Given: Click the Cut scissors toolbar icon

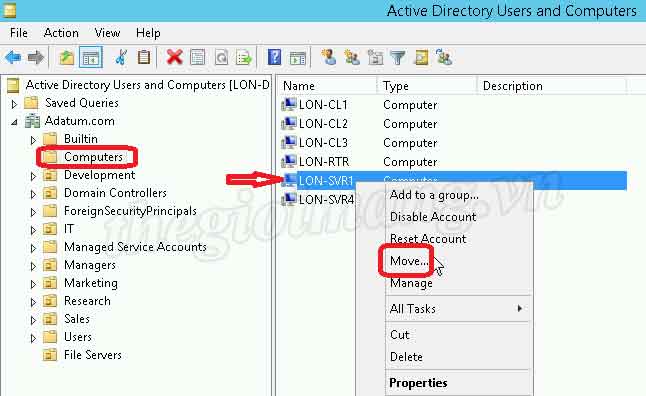Looking at the screenshot, I should [x=120, y=57].
